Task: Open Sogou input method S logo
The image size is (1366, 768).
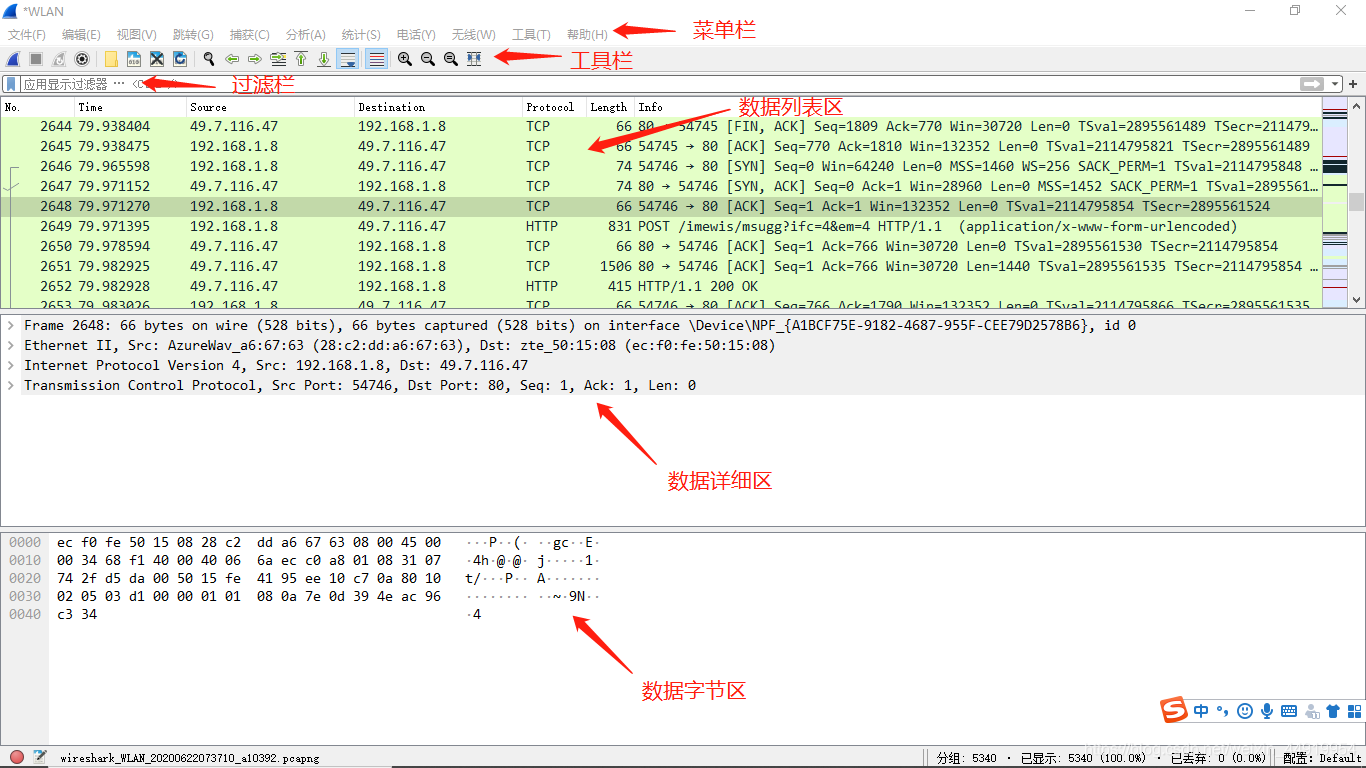Action: click(1174, 711)
